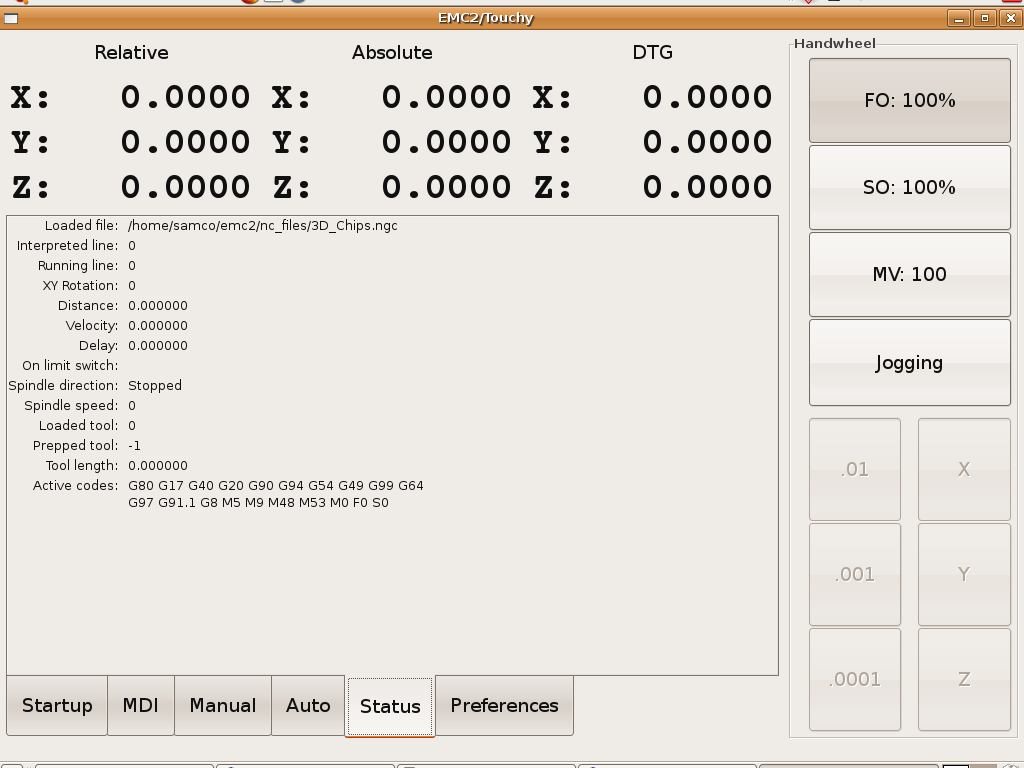Select the Y axis jog button
The width and height of the screenshot is (1024, 768).
point(964,575)
